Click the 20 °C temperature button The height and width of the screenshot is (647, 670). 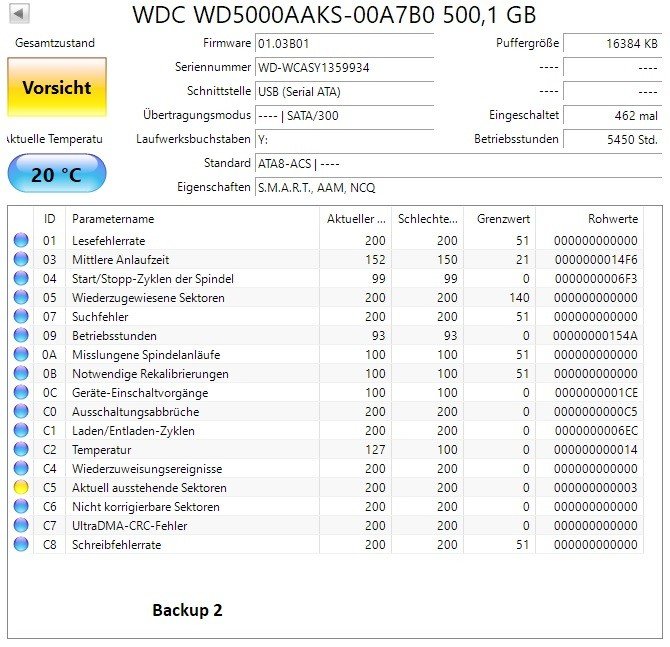56,174
